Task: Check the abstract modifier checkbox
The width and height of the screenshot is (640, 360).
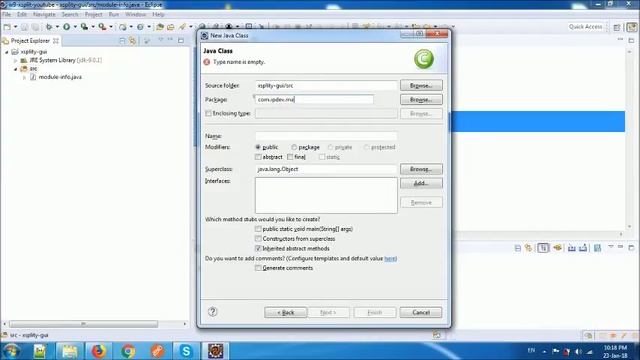Action: [258, 157]
